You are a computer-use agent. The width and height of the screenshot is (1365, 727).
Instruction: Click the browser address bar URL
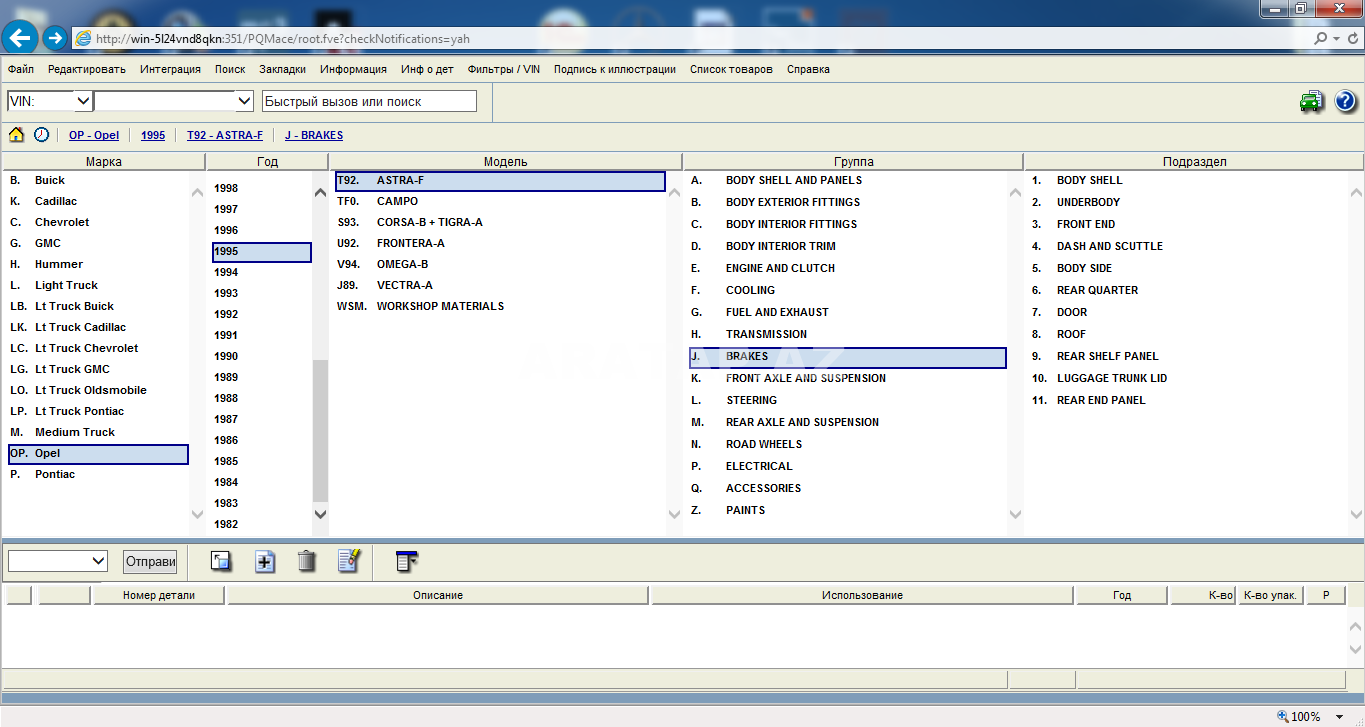282,39
